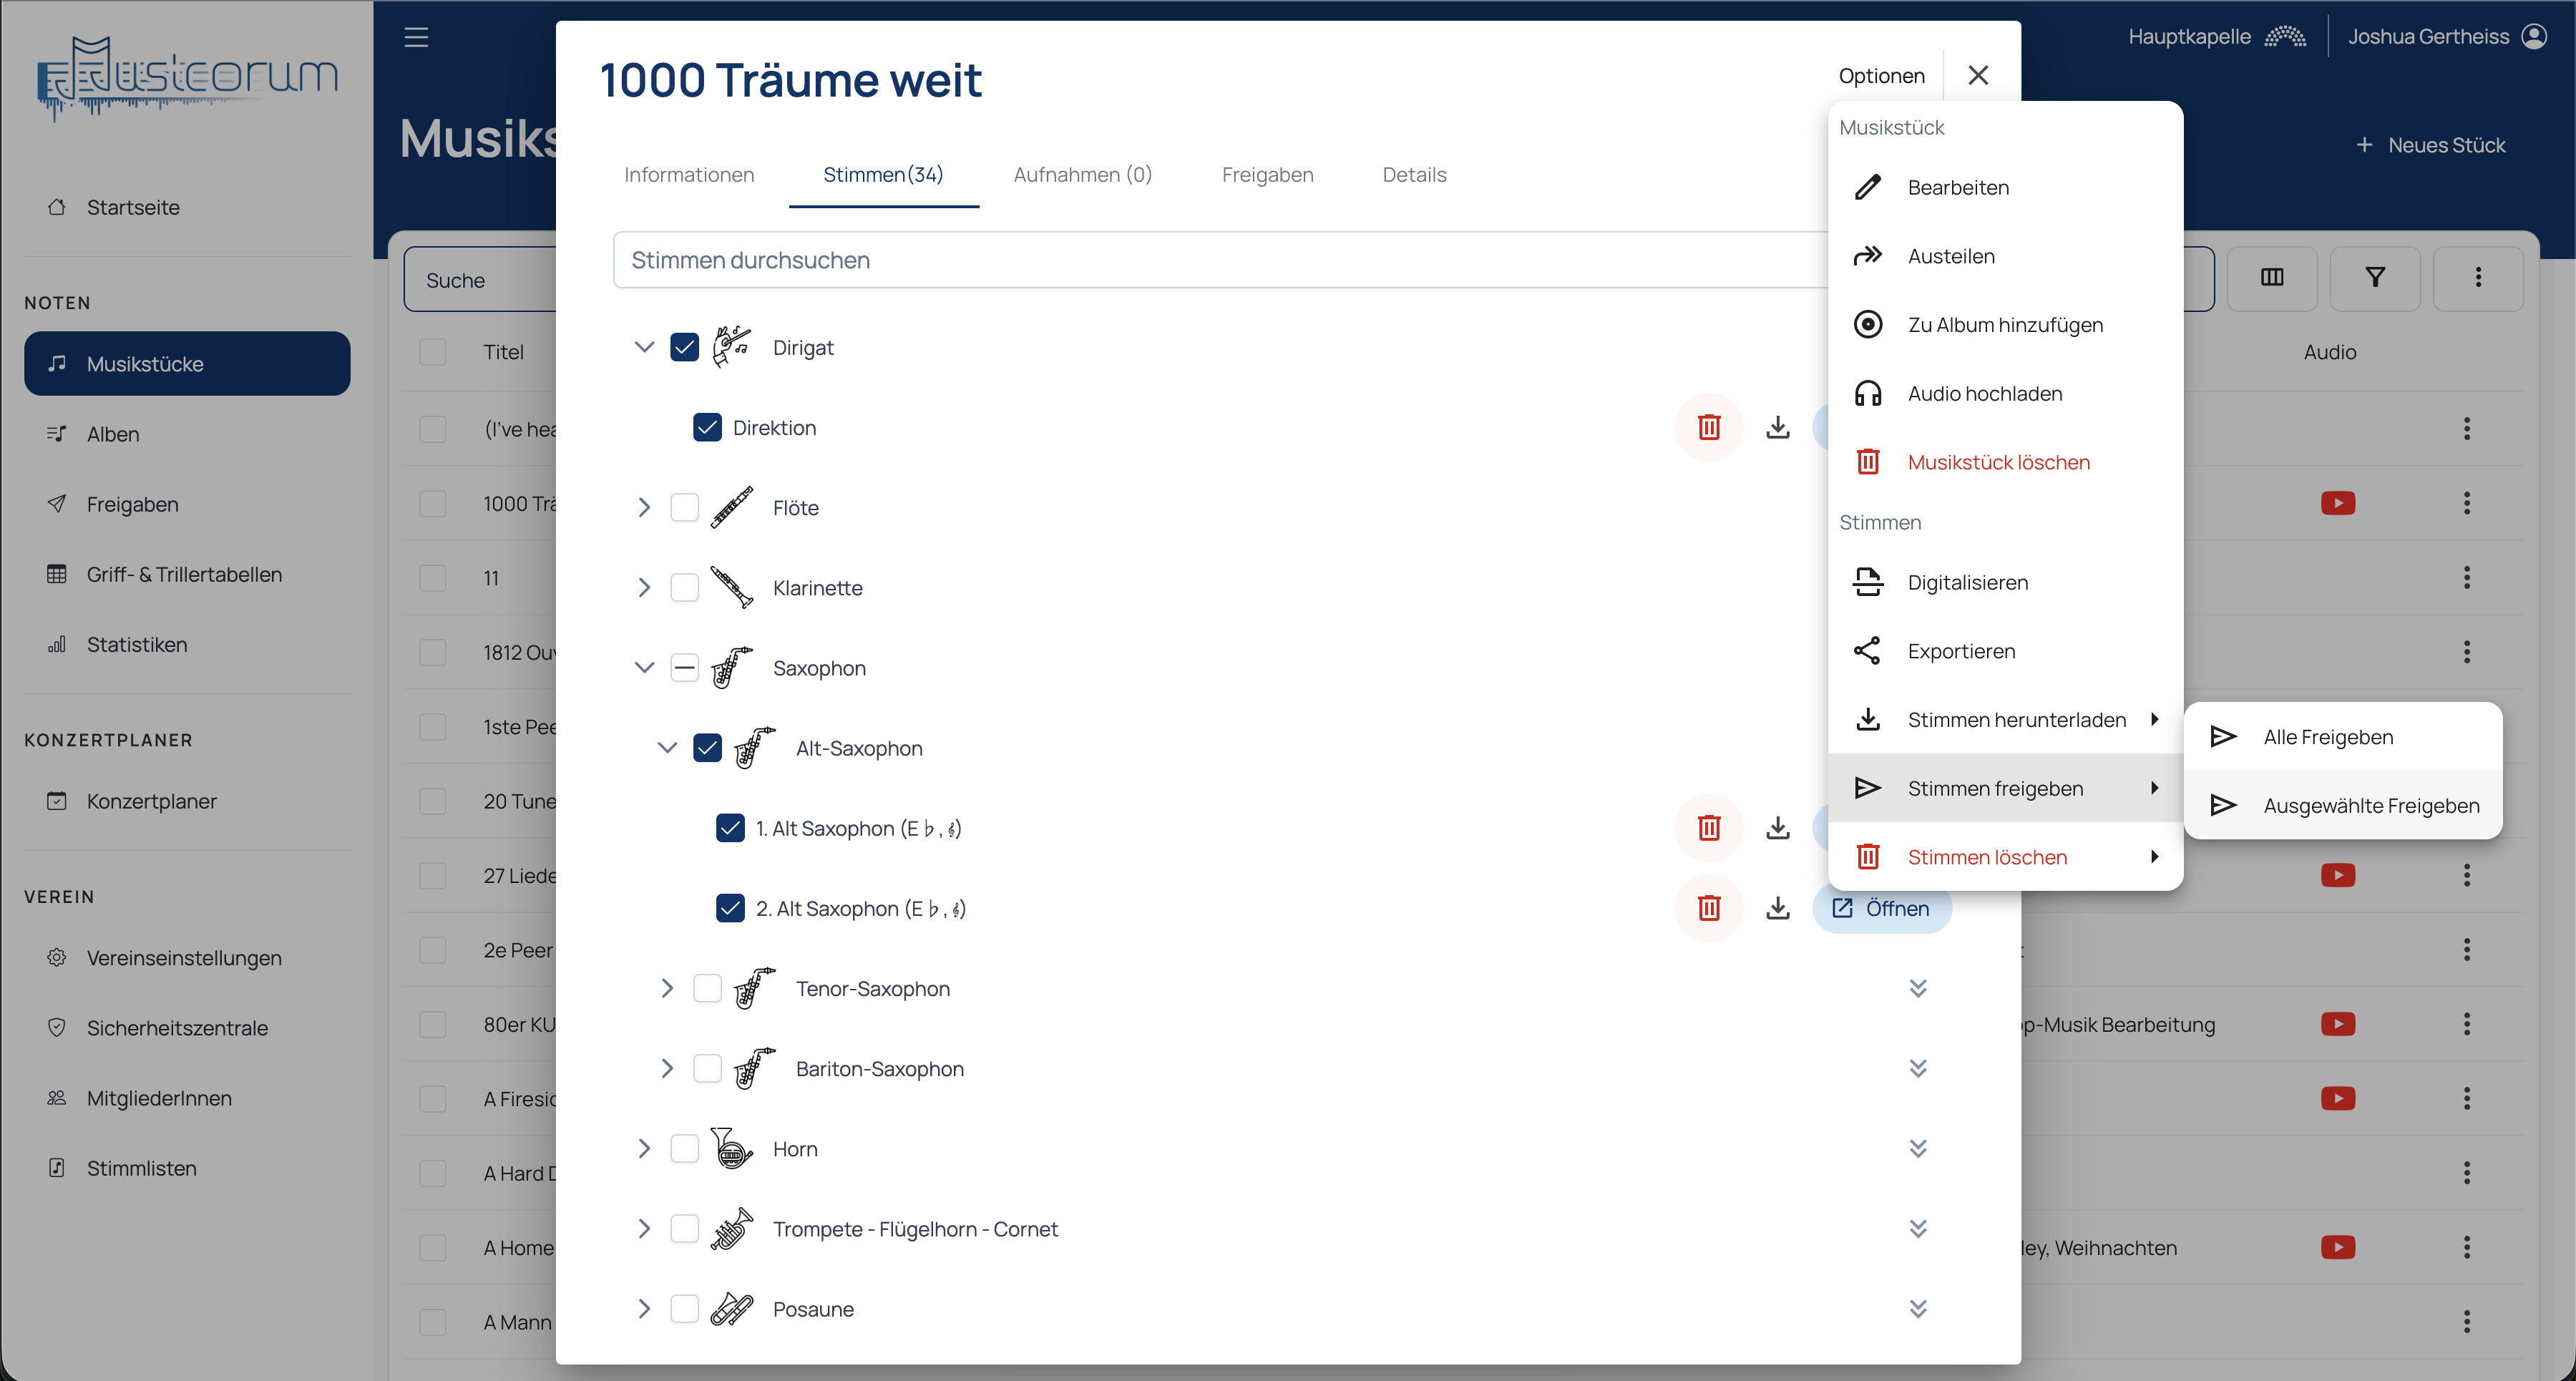
Task: Click the filter icon in table toolbar
Action: point(2374,277)
